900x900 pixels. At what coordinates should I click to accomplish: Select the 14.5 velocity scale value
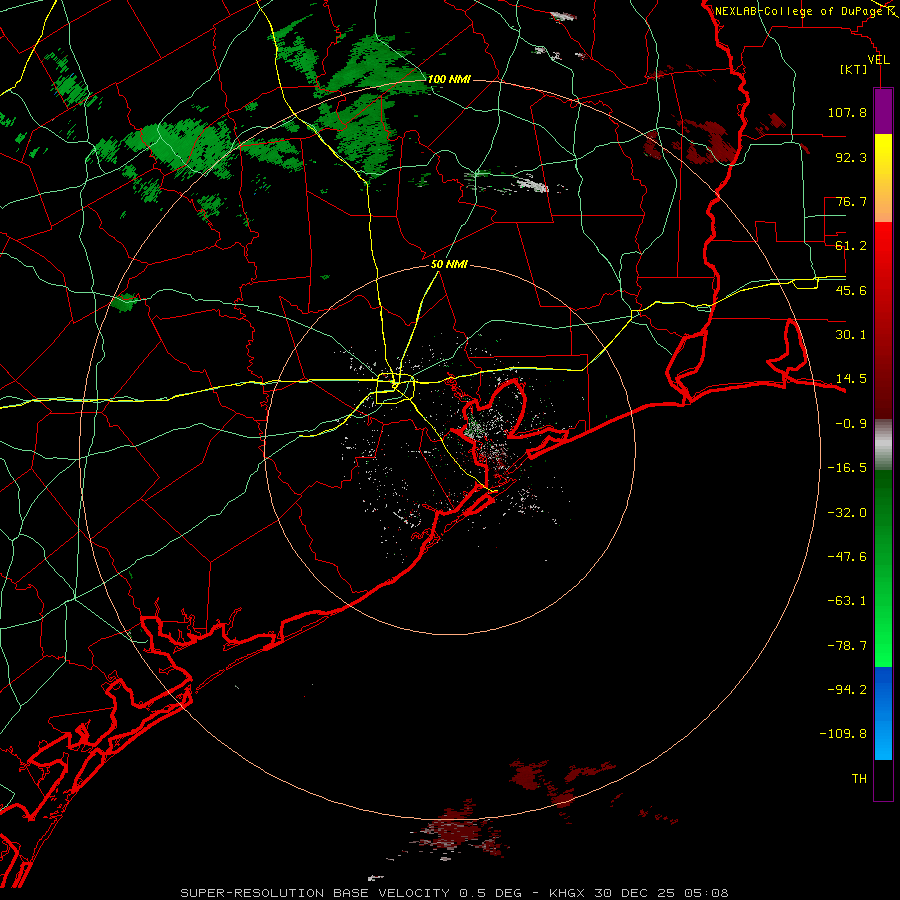click(851, 379)
